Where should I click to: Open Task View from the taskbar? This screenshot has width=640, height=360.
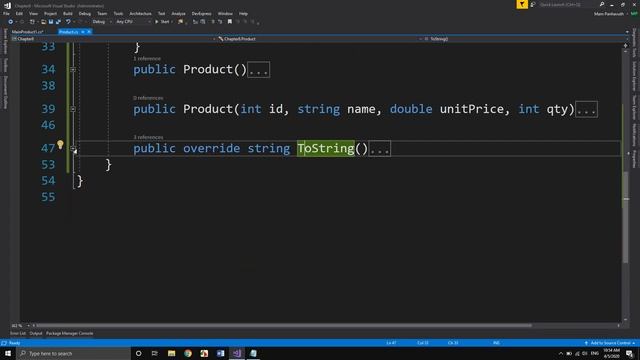click(155, 353)
